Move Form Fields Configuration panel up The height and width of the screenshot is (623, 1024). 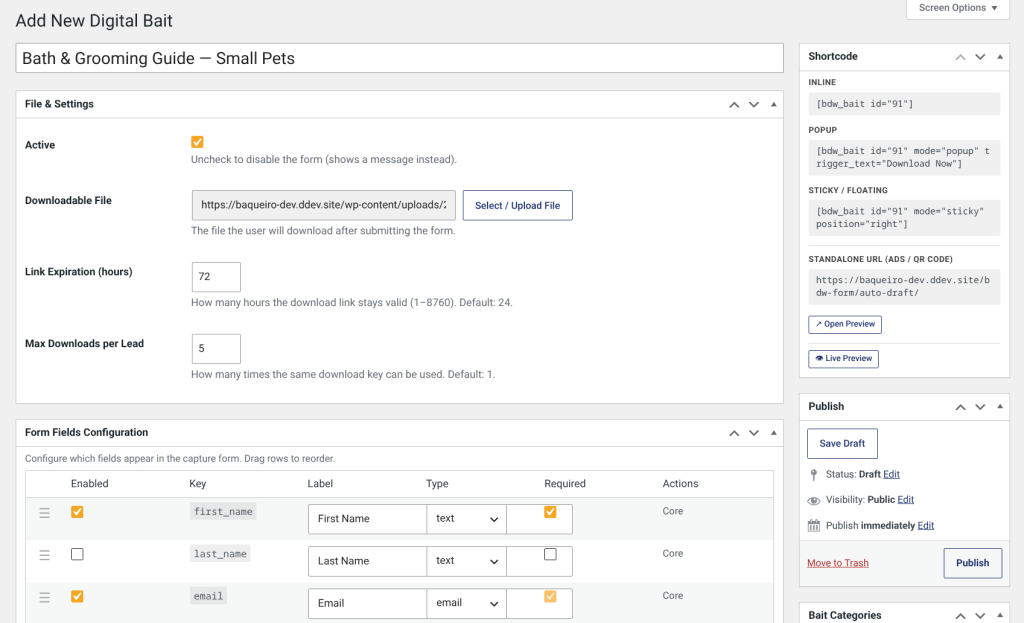tap(734, 433)
